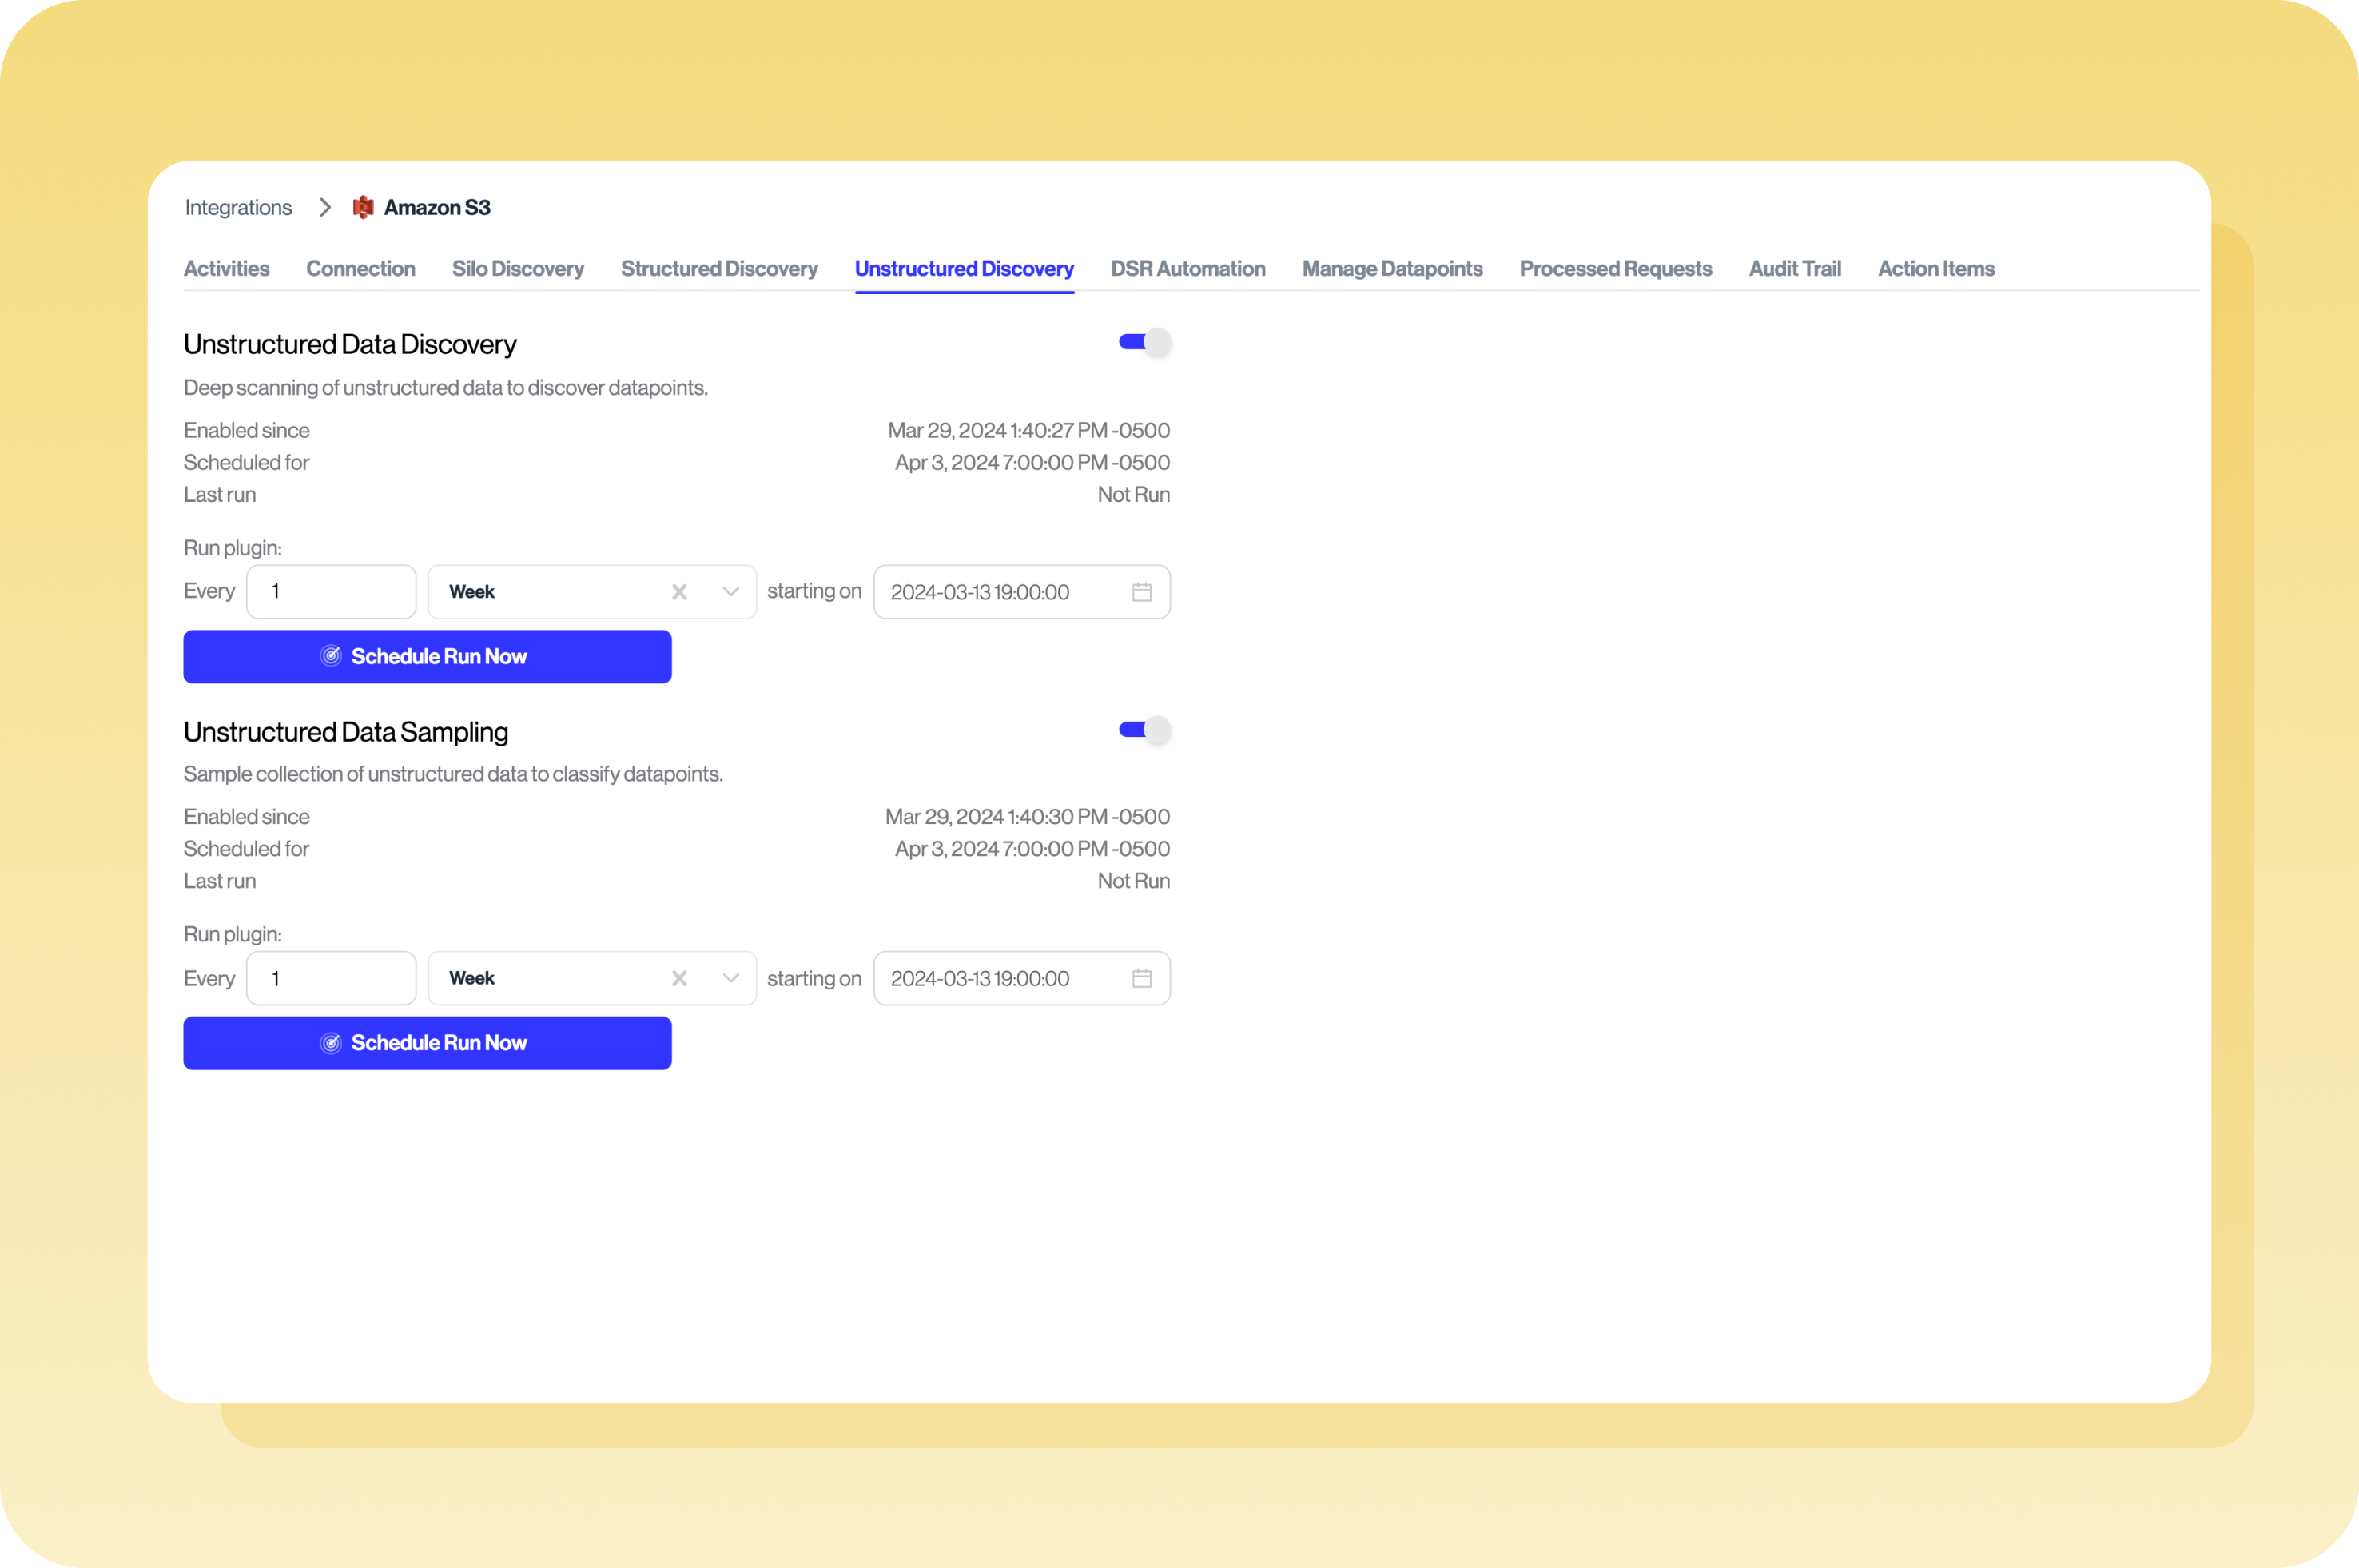The height and width of the screenshot is (1568, 2359).
Task: Click the breadcrumb chevron after Integrations
Action: 325,207
